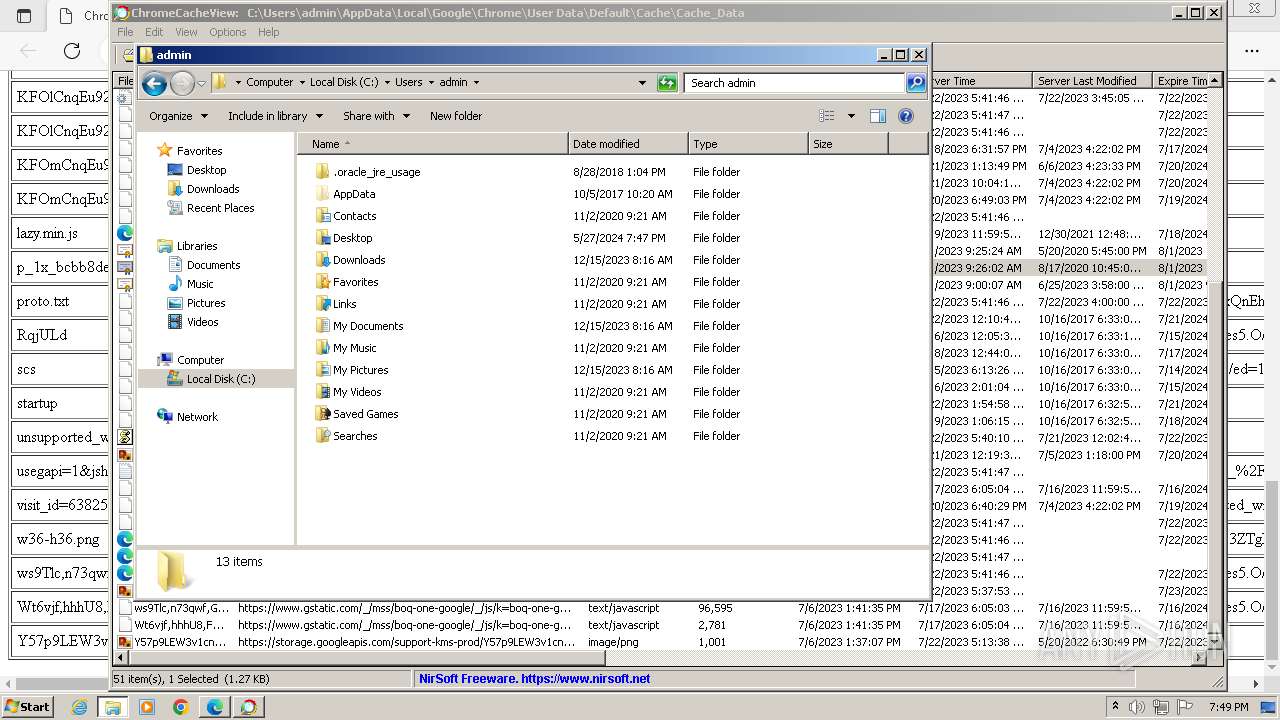Select the Saved Games folder icon

click(x=322, y=414)
